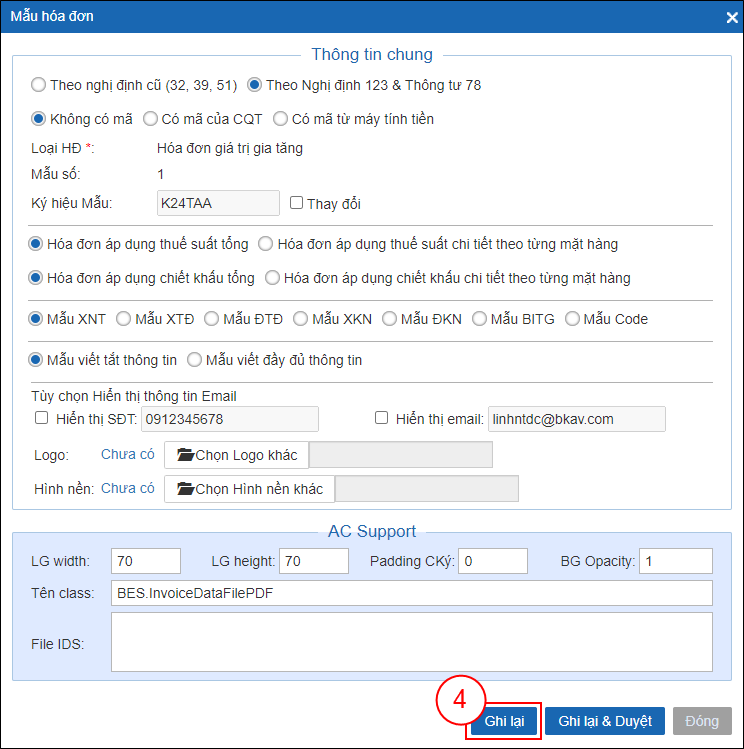This screenshot has width=744, height=749.
Task: Tick the Thay đổi checkbox
Action: pos(297,203)
